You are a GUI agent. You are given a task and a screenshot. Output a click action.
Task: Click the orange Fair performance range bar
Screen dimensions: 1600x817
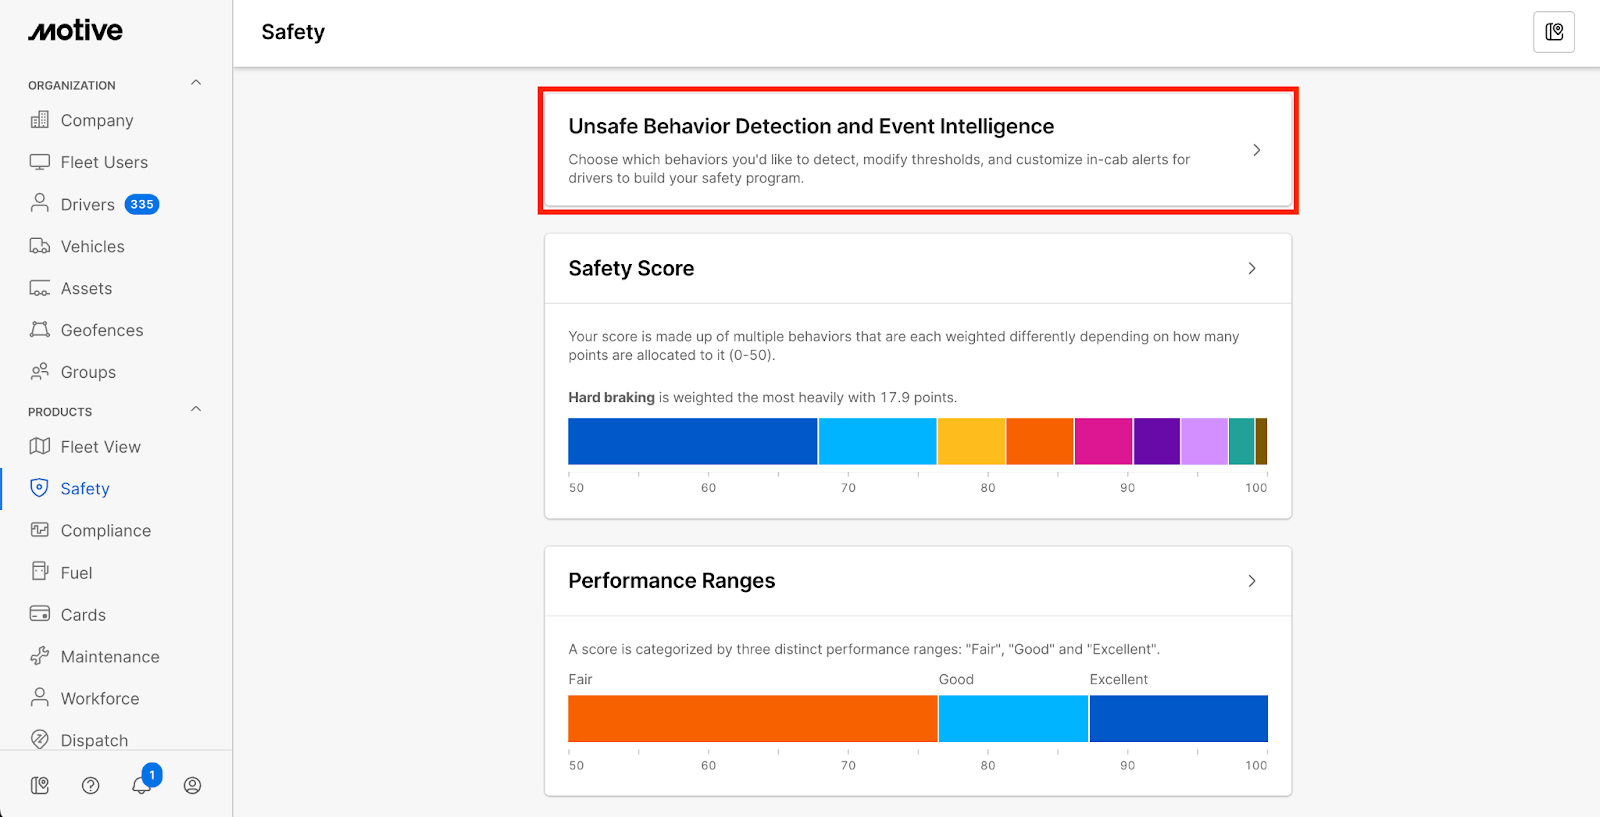click(x=752, y=719)
